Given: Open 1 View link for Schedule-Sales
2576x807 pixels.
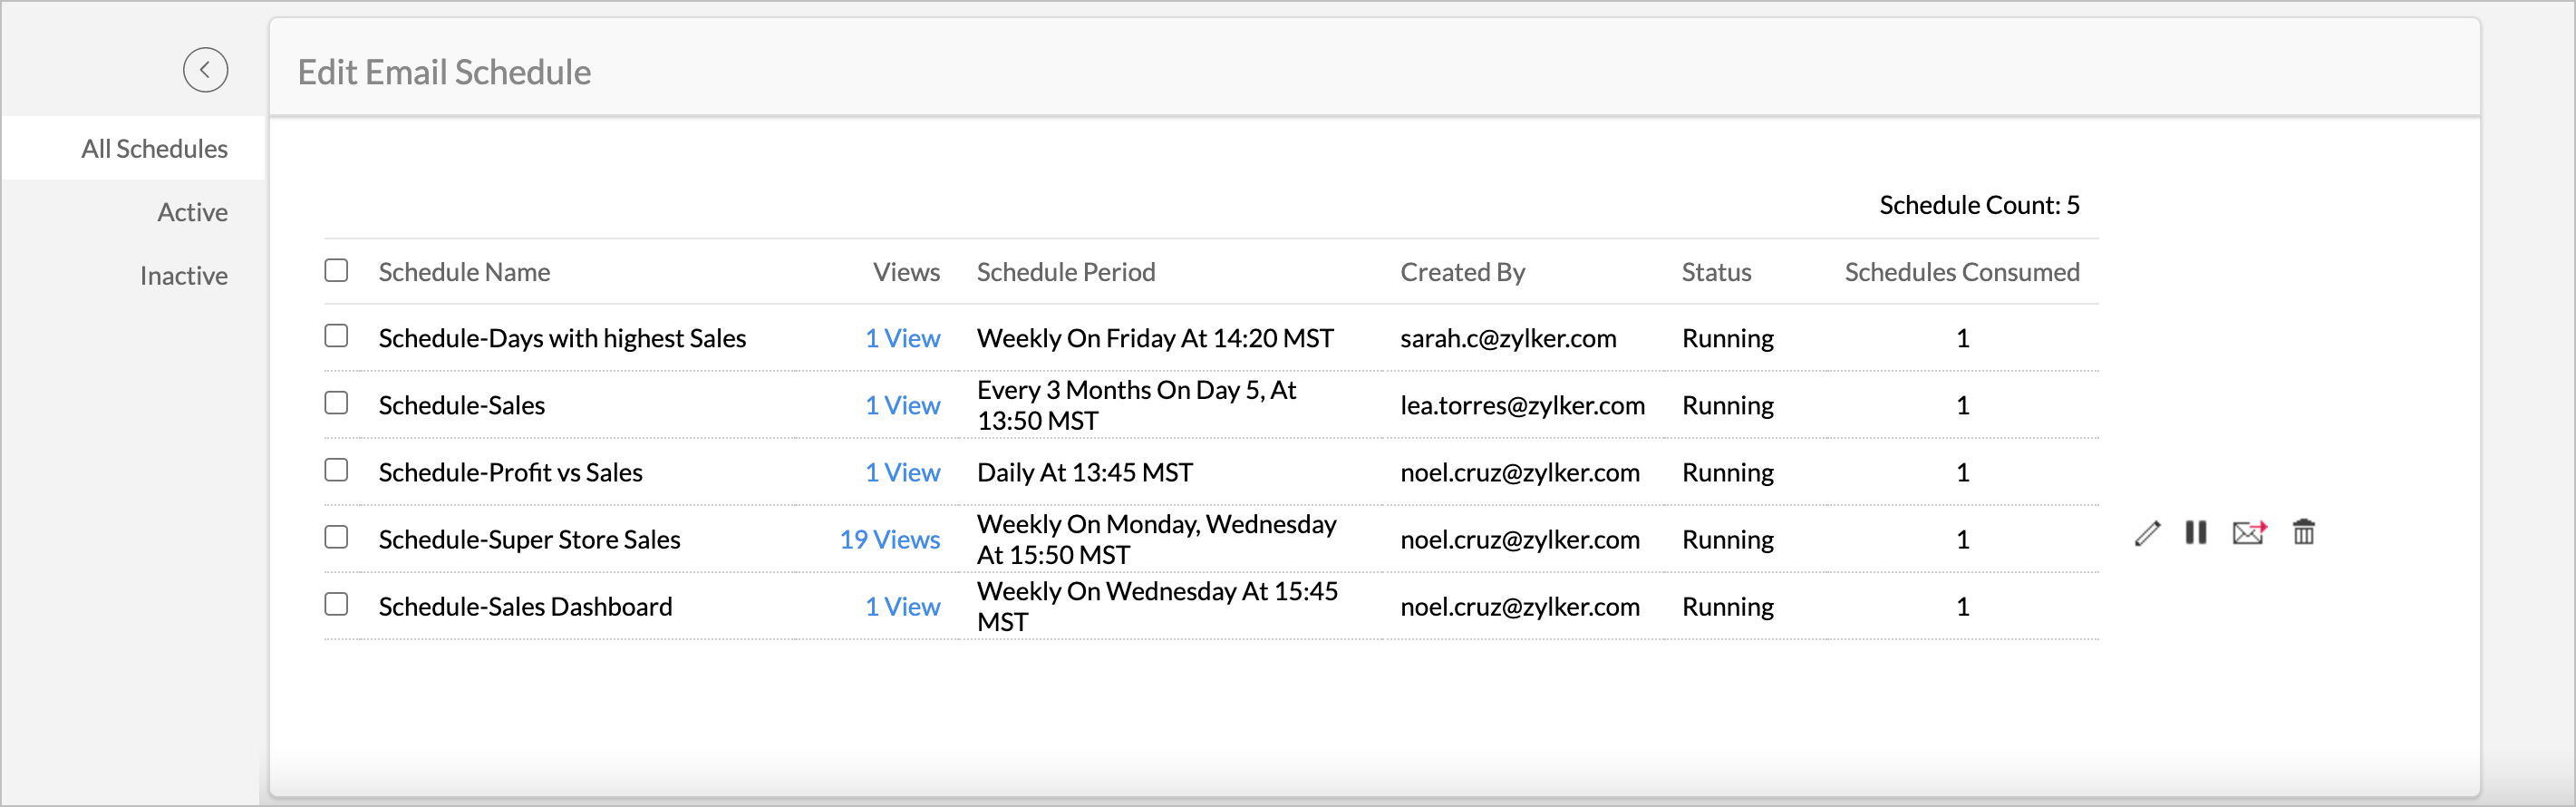Looking at the screenshot, I should (x=902, y=406).
